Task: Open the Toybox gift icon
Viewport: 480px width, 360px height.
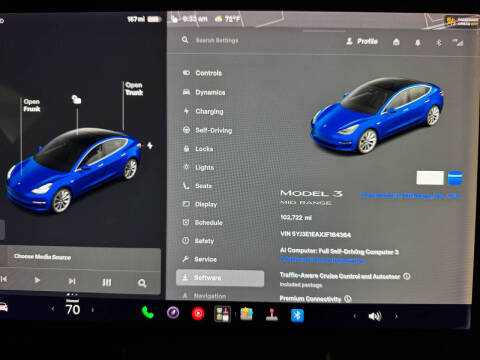Action: (x=247, y=314)
